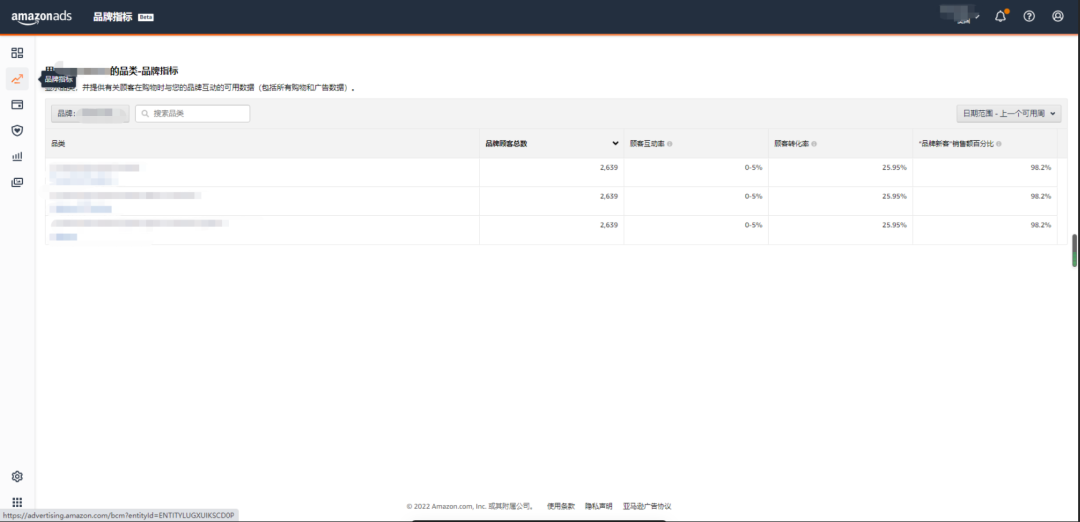Select the brand metrics trend-line sidebar icon
The width and height of the screenshot is (1080, 522).
click(x=17, y=79)
